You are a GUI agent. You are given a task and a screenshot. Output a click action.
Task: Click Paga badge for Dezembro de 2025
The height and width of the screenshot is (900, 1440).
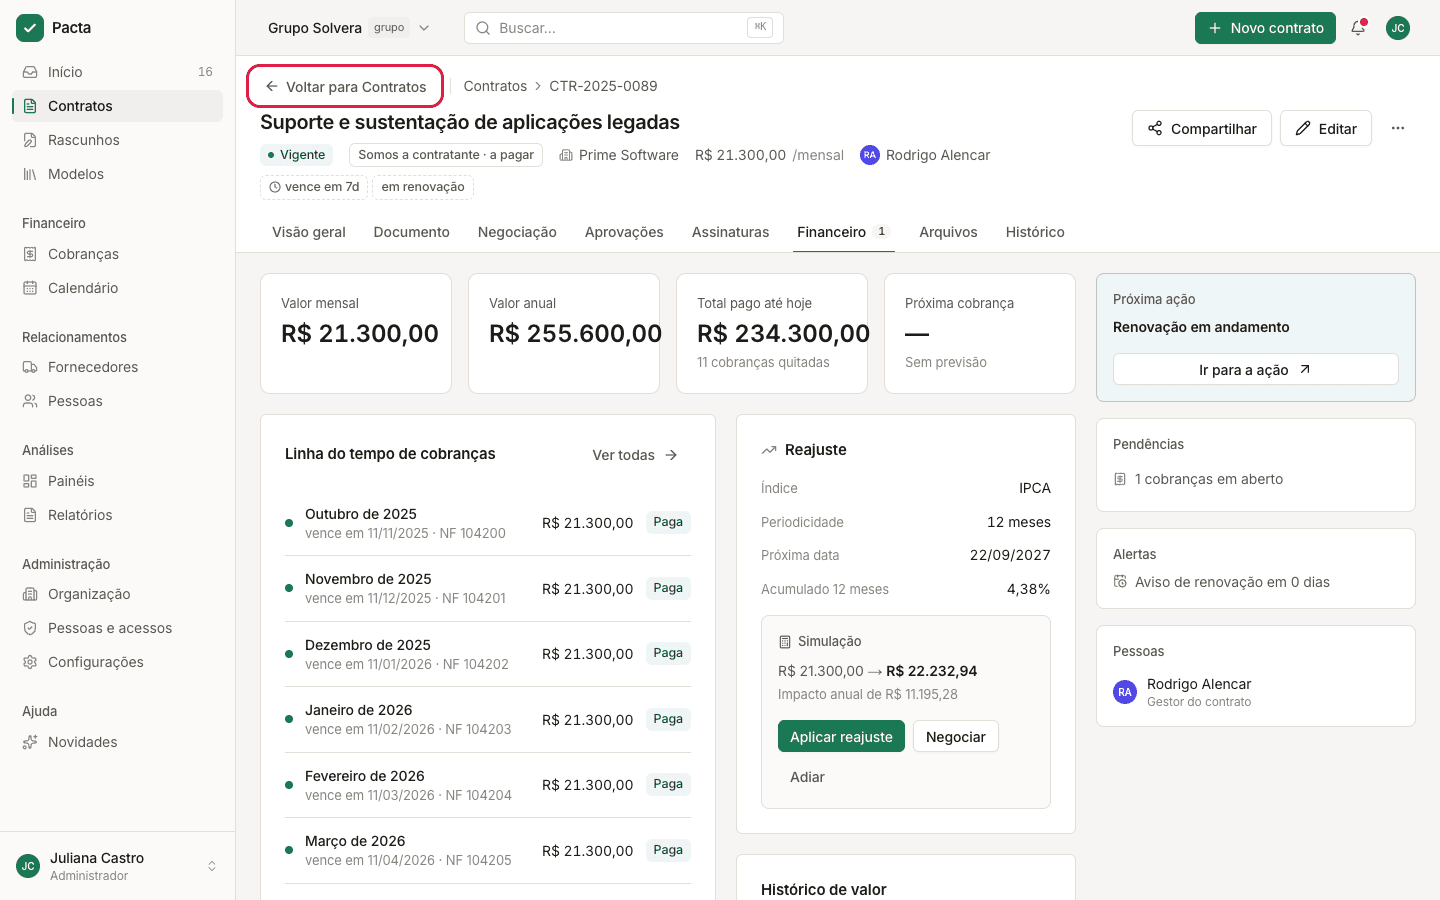[x=668, y=653]
